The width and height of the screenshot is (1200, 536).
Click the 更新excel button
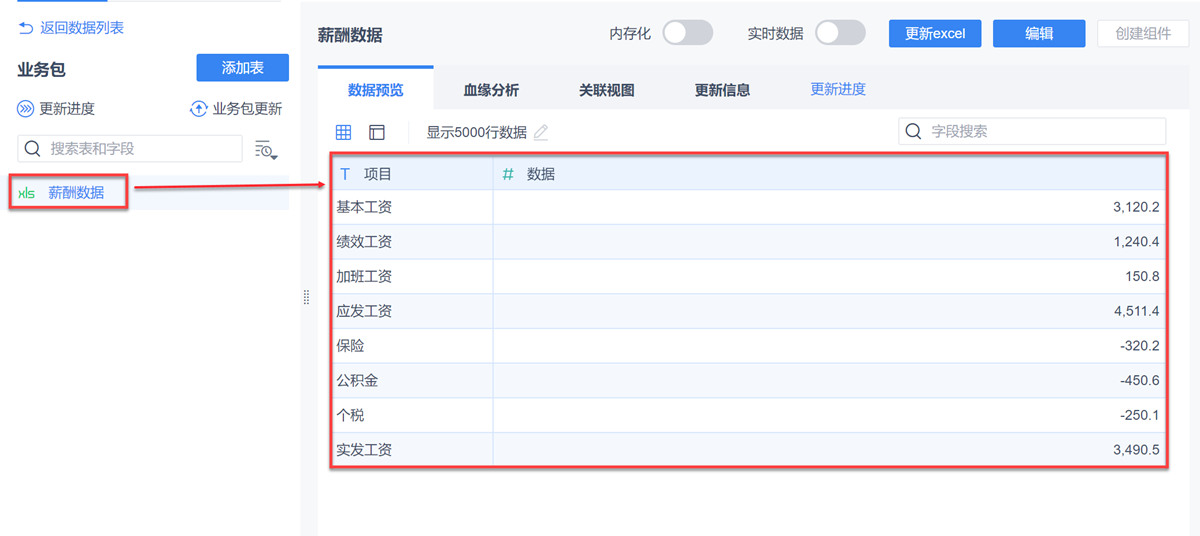pos(935,33)
